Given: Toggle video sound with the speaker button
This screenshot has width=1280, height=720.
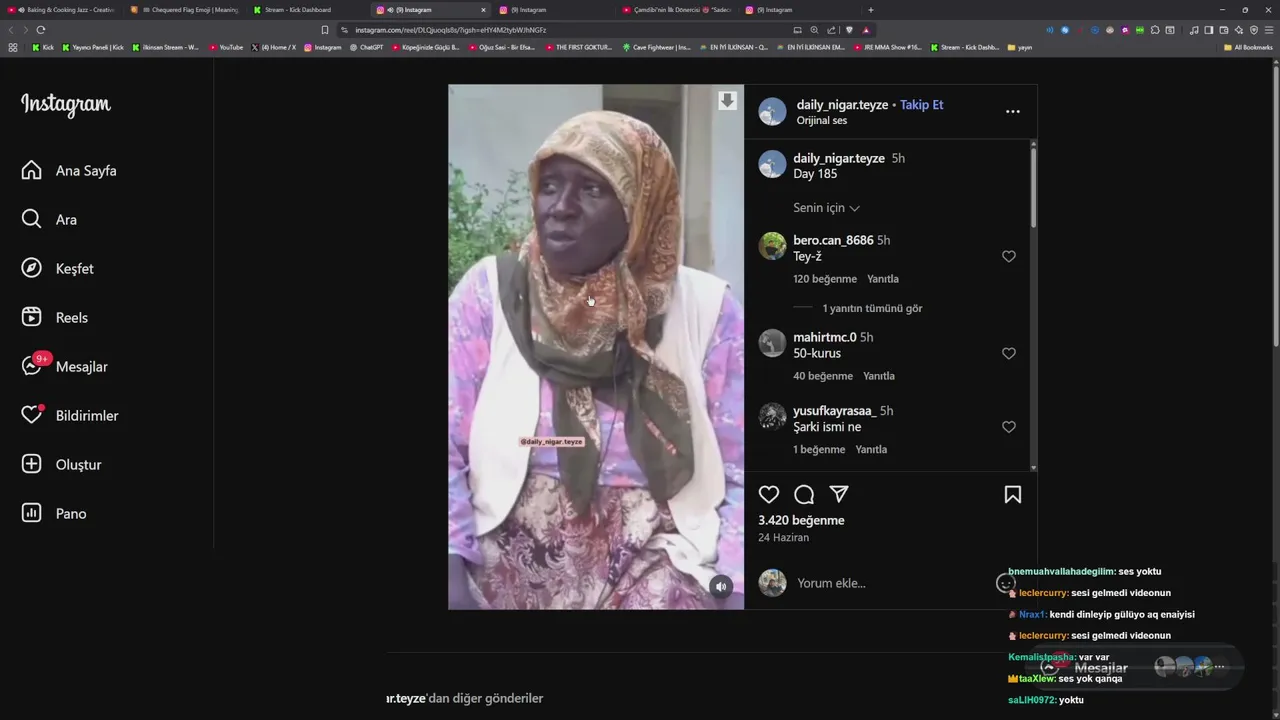Looking at the screenshot, I should coord(721,587).
